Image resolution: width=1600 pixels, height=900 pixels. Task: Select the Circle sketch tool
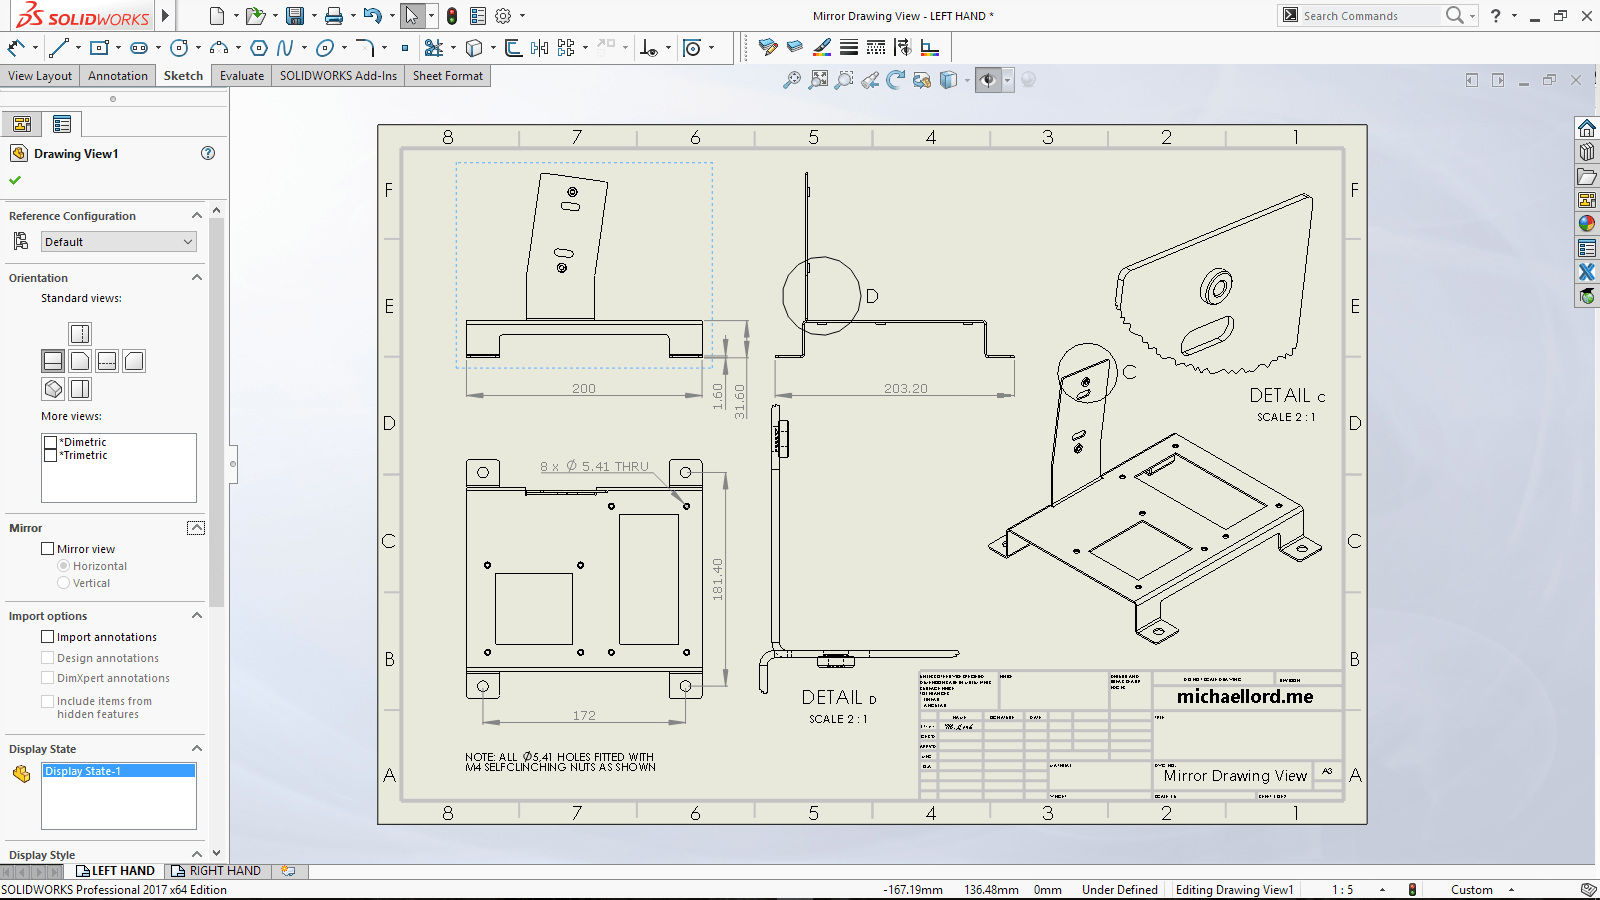click(x=179, y=48)
